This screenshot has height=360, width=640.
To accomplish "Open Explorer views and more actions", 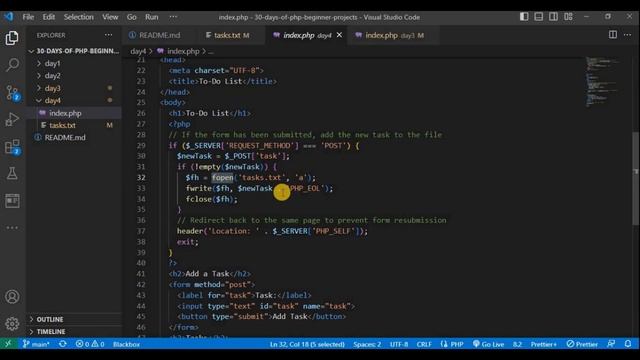I will pos(108,35).
